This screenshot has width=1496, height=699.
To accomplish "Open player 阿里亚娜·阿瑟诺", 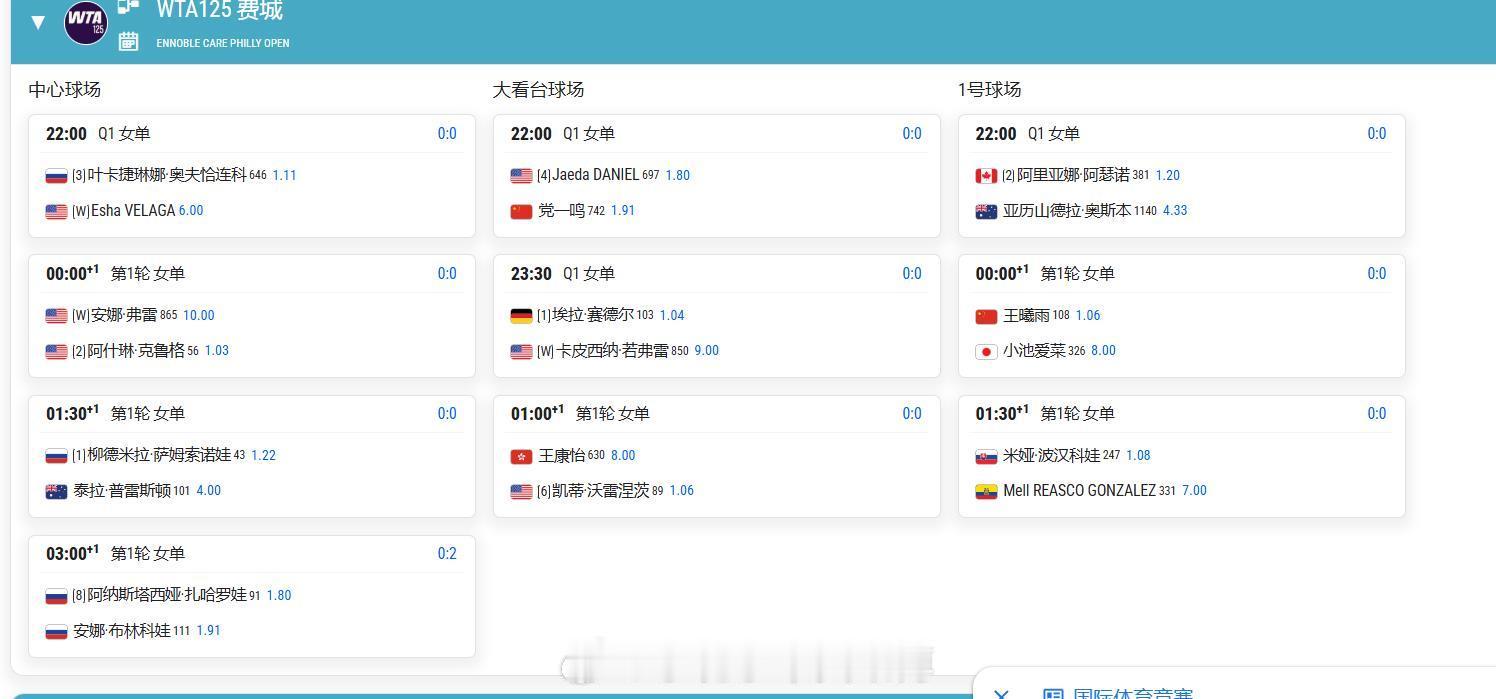I will (x=1073, y=175).
